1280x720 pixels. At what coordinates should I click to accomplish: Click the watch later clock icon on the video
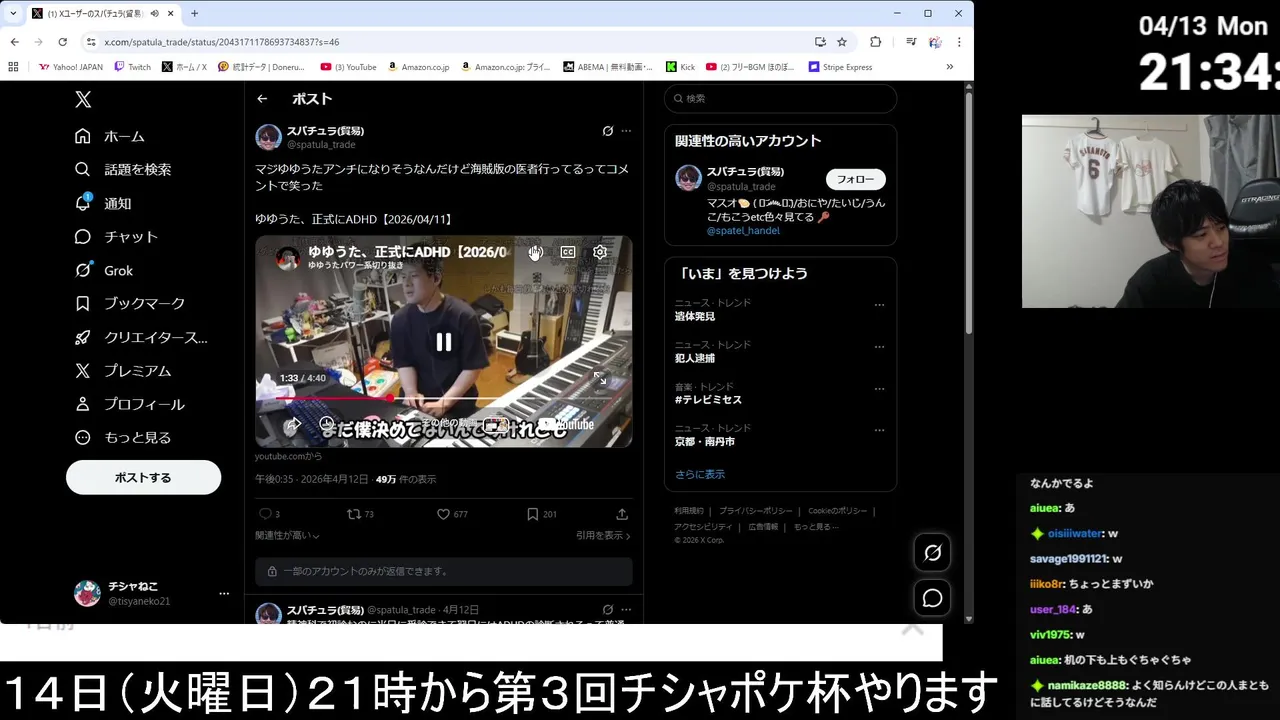327,425
